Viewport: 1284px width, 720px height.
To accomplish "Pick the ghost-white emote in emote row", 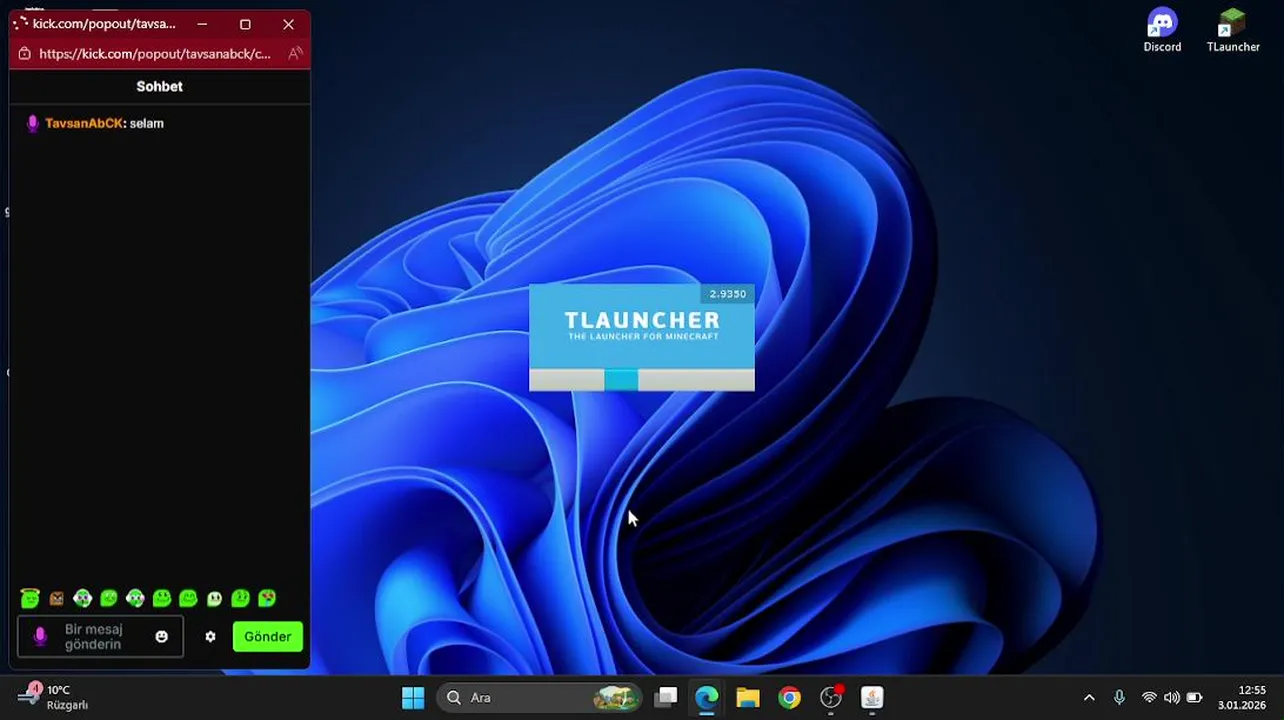I will point(214,598).
